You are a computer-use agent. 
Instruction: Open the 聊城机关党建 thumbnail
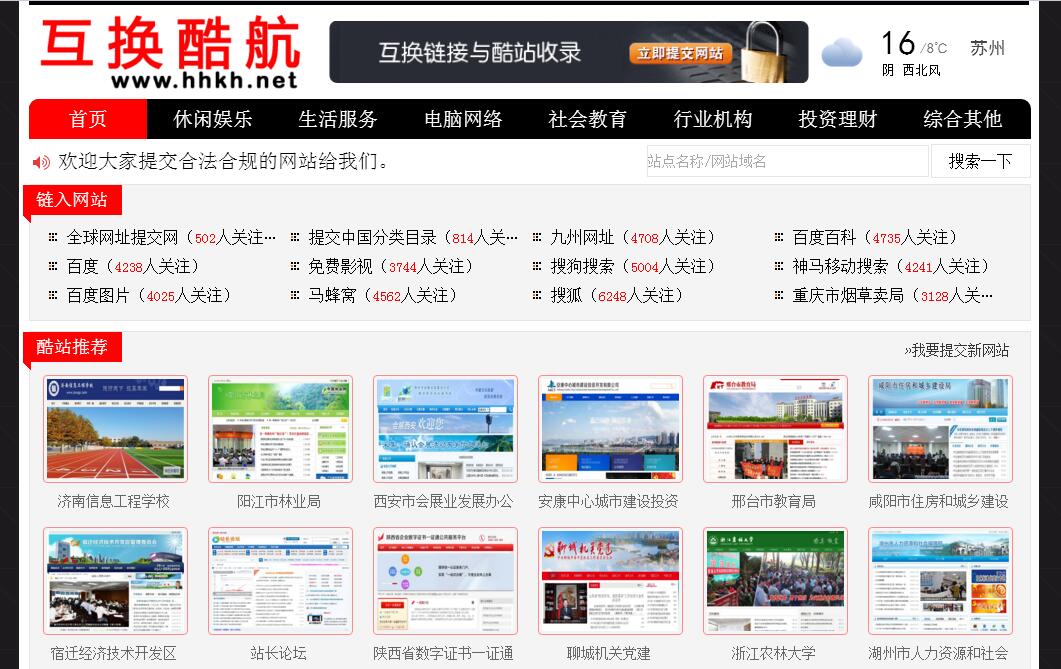point(610,581)
